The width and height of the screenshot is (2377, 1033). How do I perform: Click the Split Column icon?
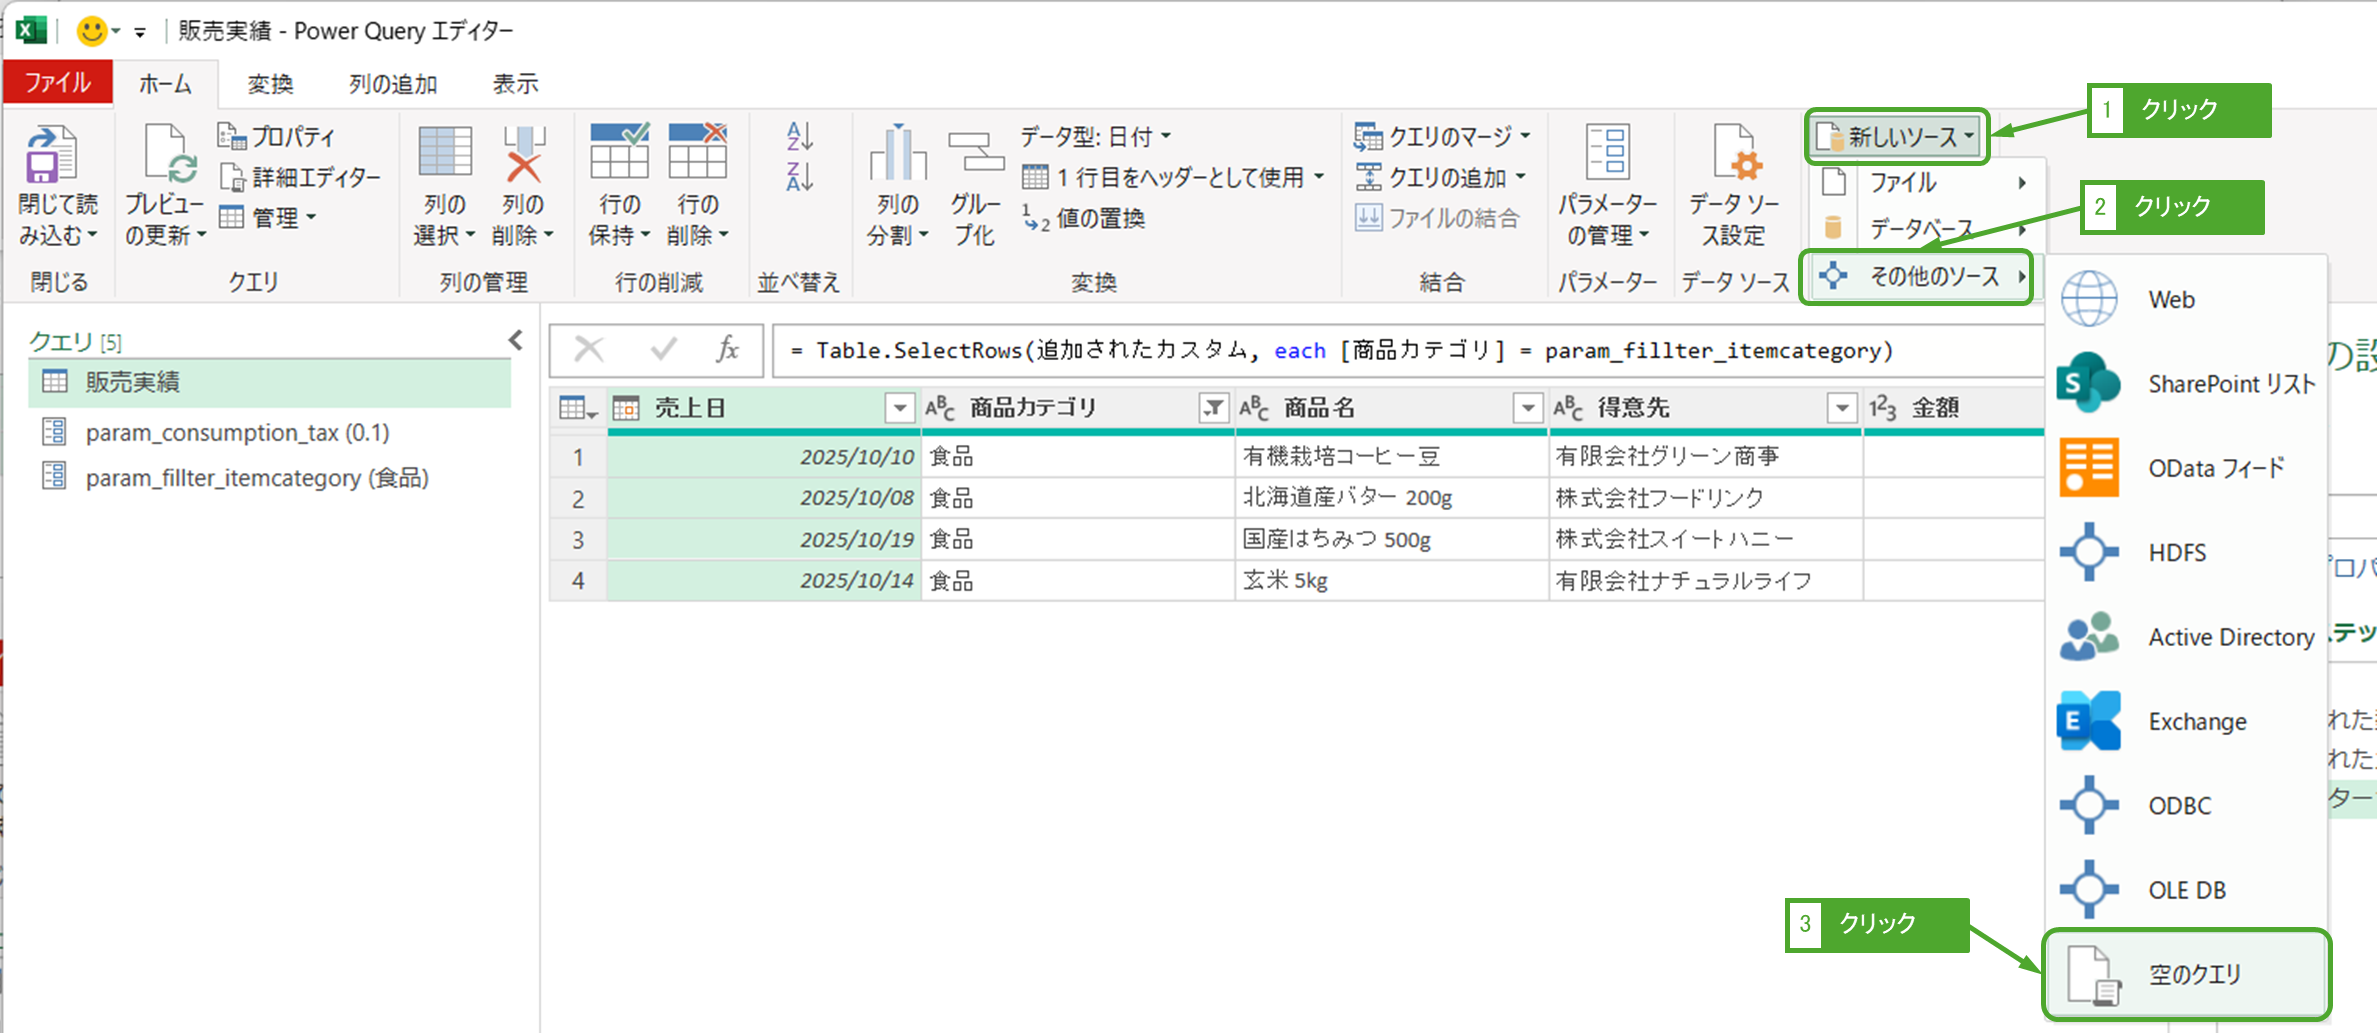click(x=897, y=157)
